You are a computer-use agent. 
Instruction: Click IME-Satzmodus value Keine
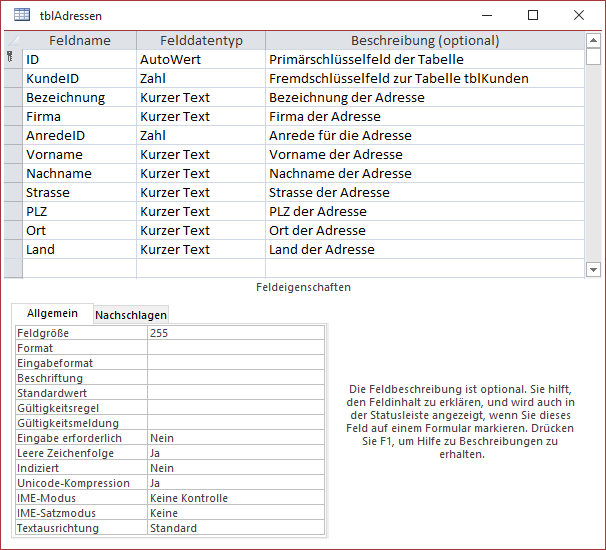point(236,513)
